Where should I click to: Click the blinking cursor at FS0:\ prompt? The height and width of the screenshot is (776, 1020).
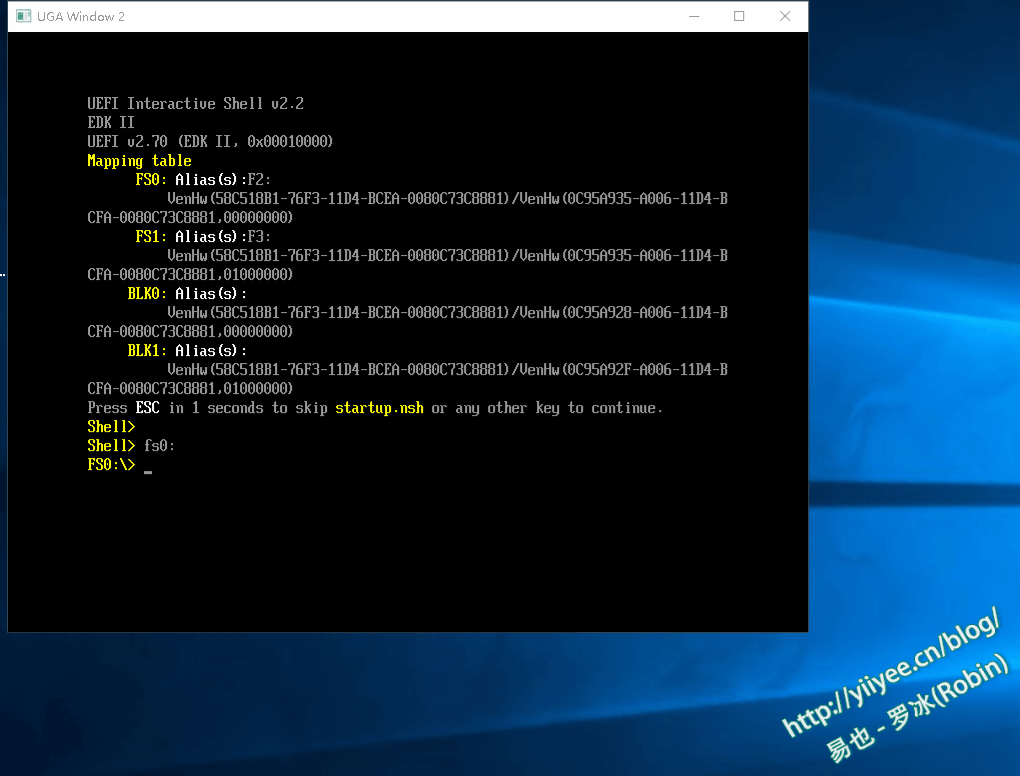[147, 470]
